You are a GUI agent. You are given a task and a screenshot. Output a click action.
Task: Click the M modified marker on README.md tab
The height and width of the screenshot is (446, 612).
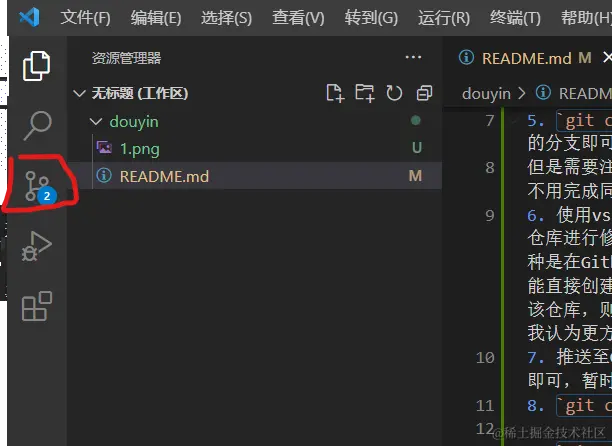pos(585,58)
